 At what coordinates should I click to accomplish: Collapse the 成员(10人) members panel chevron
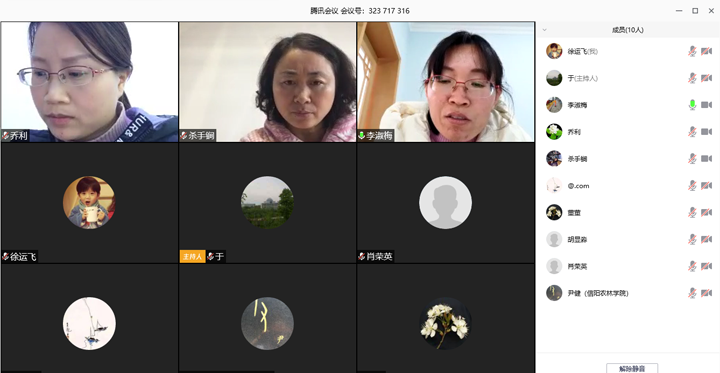pos(545,30)
